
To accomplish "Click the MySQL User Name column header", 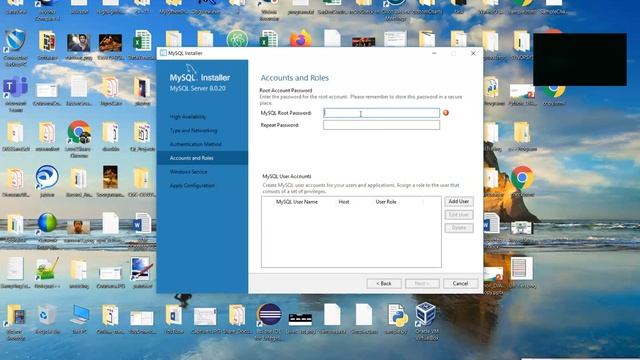I will [297, 202].
